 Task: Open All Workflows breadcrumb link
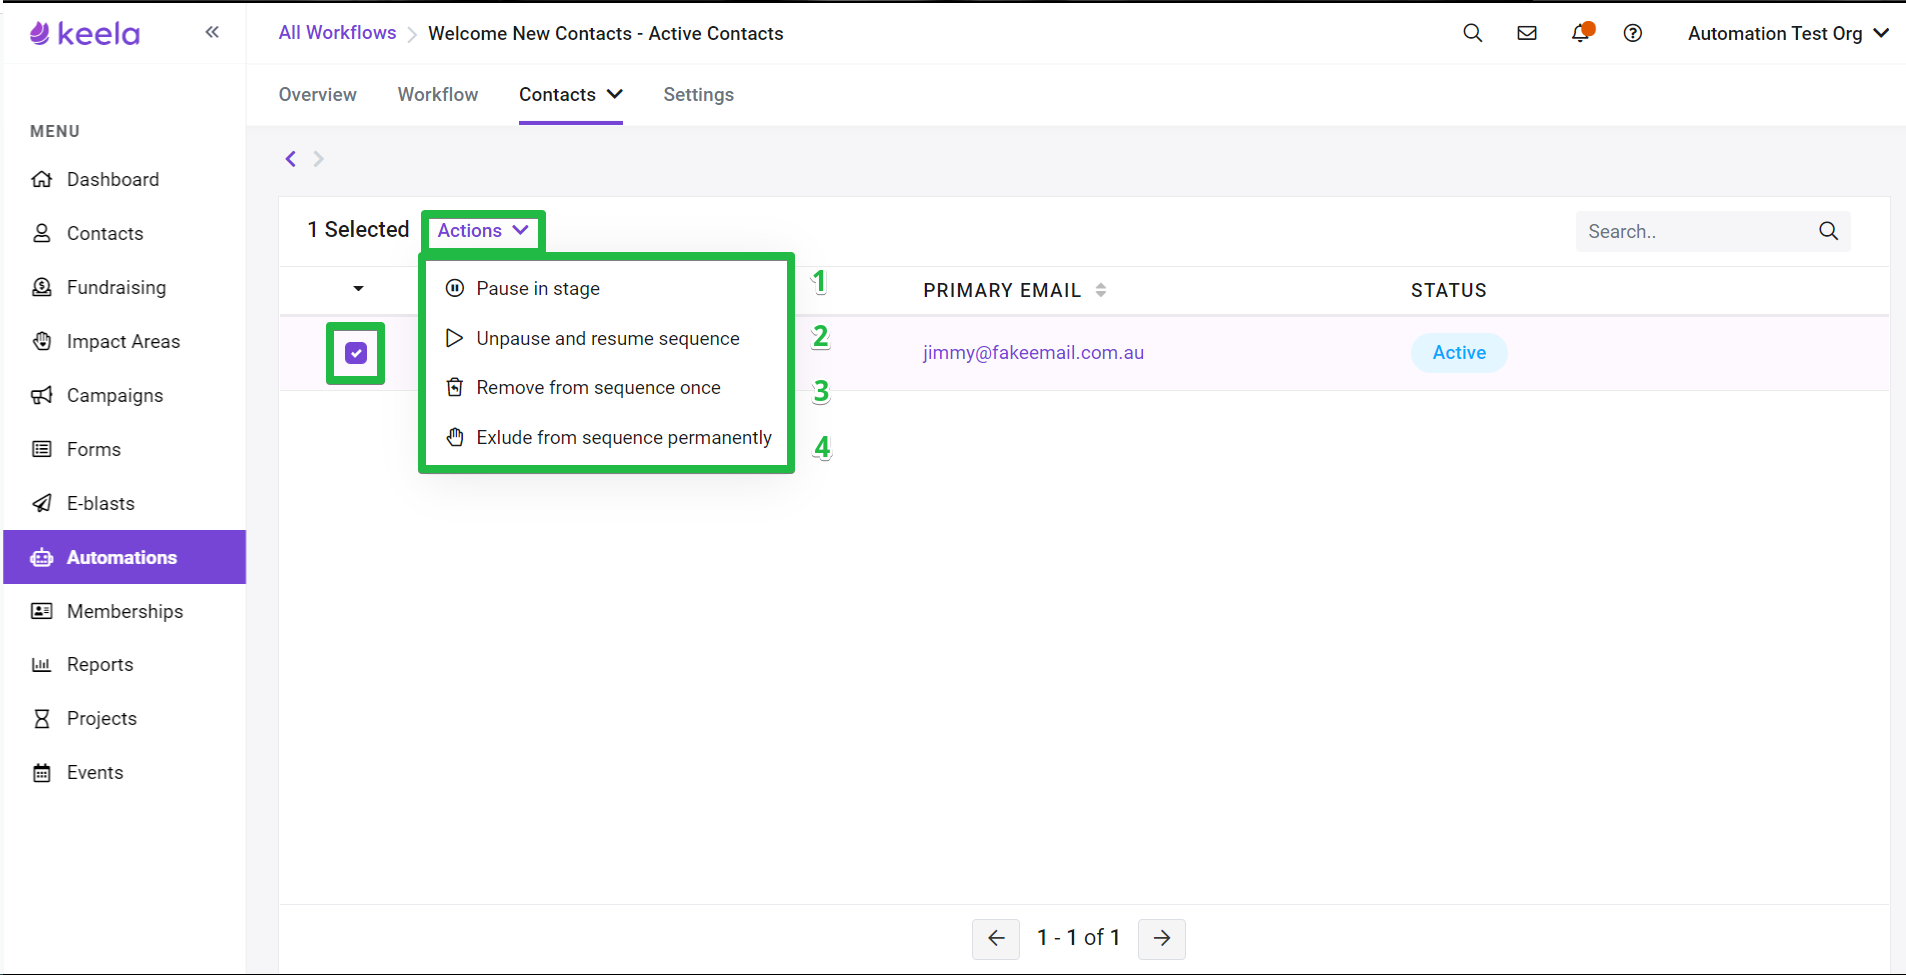point(338,33)
